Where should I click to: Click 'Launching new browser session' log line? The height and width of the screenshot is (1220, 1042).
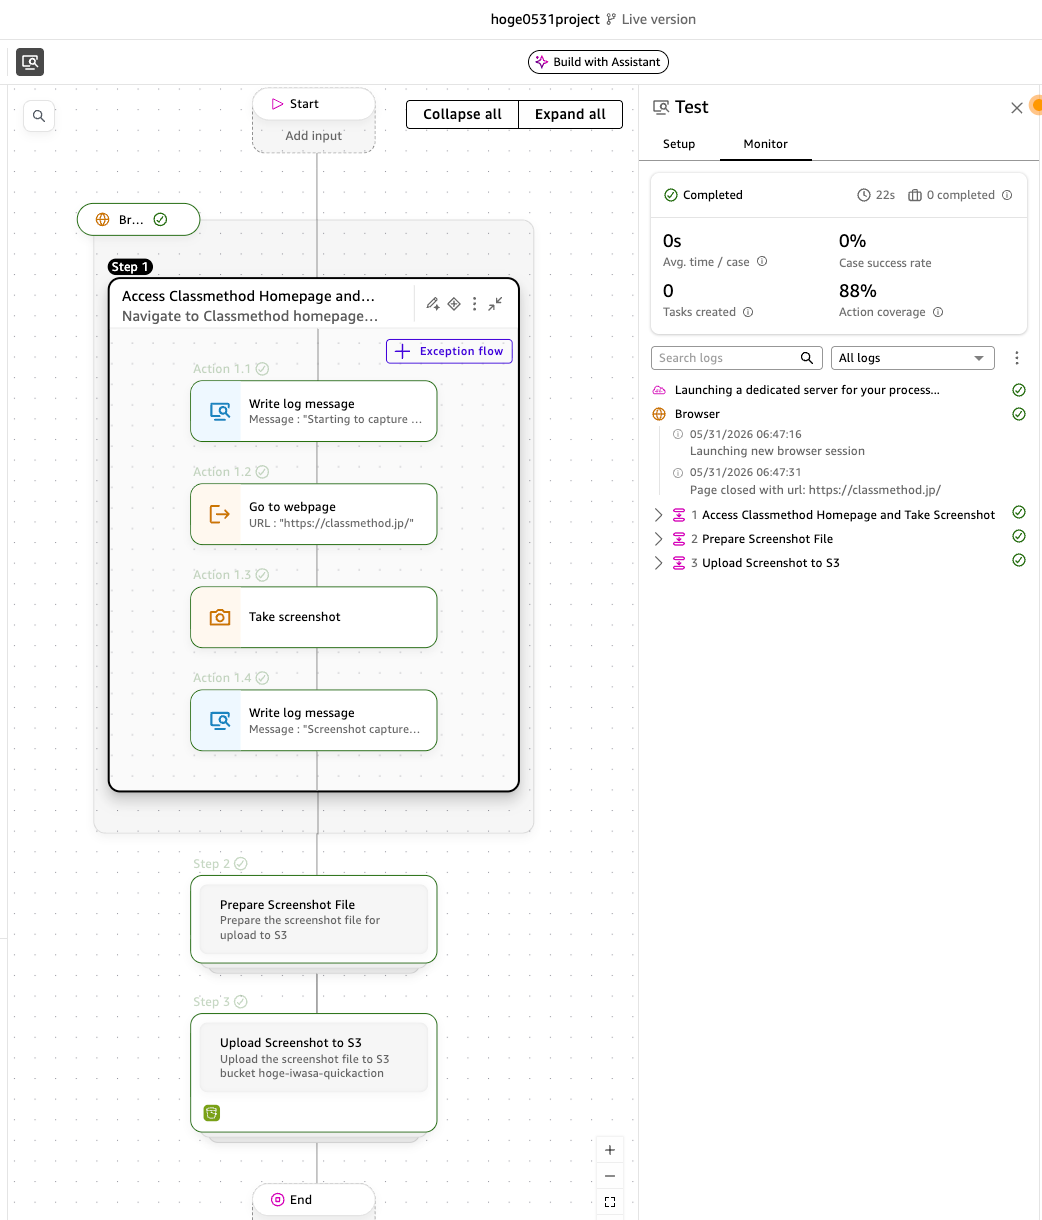(777, 451)
